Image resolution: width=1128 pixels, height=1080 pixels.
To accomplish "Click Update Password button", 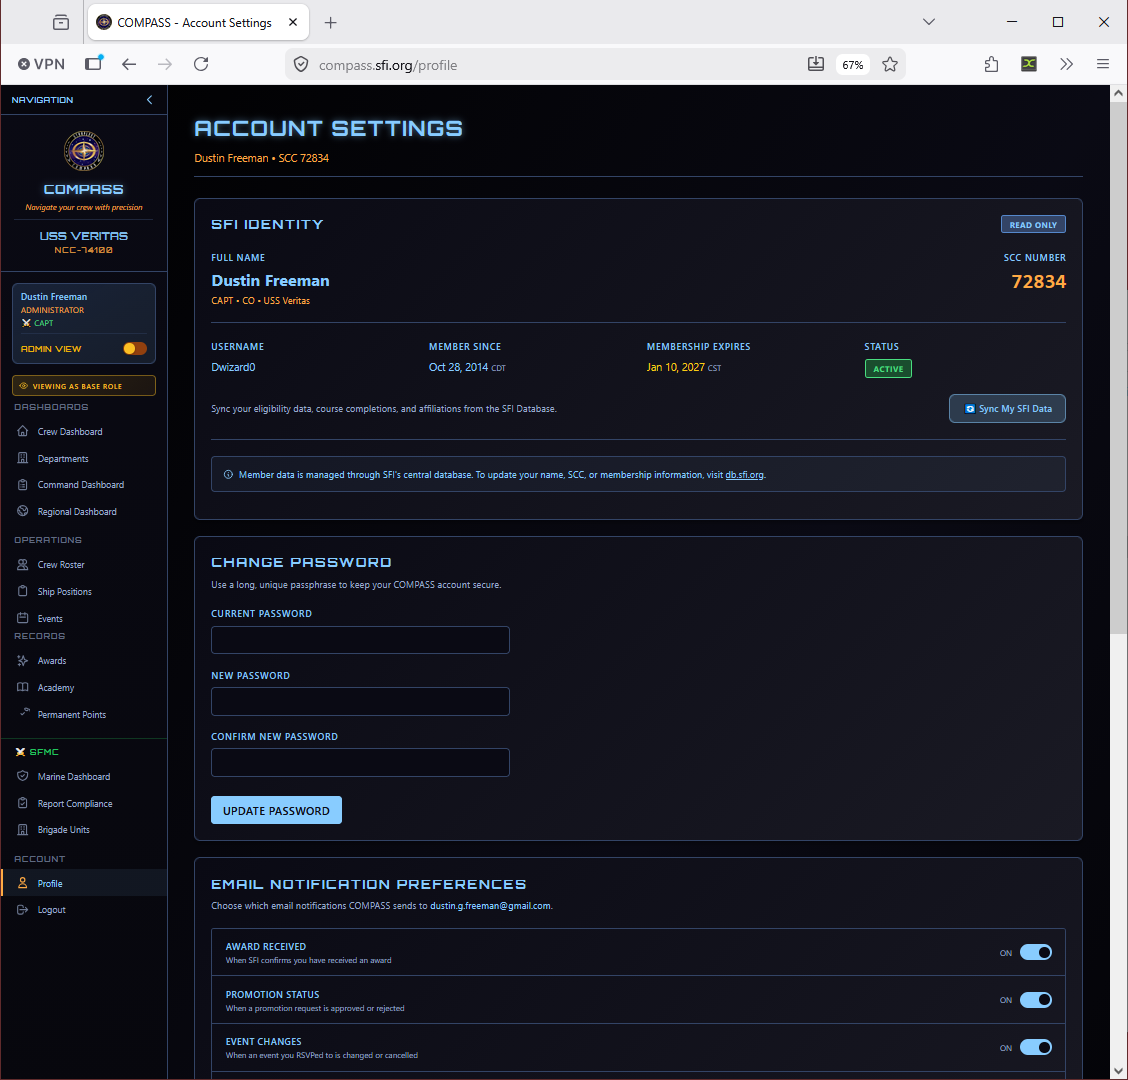I will click(x=276, y=810).
